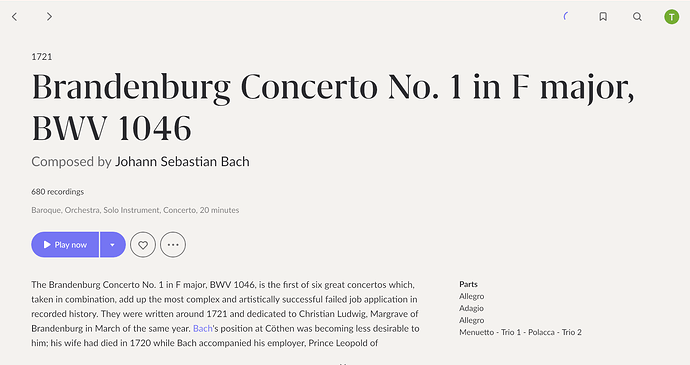The height and width of the screenshot is (365, 690).
Task: Start playback with Play now button
Action: coord(65,245)
